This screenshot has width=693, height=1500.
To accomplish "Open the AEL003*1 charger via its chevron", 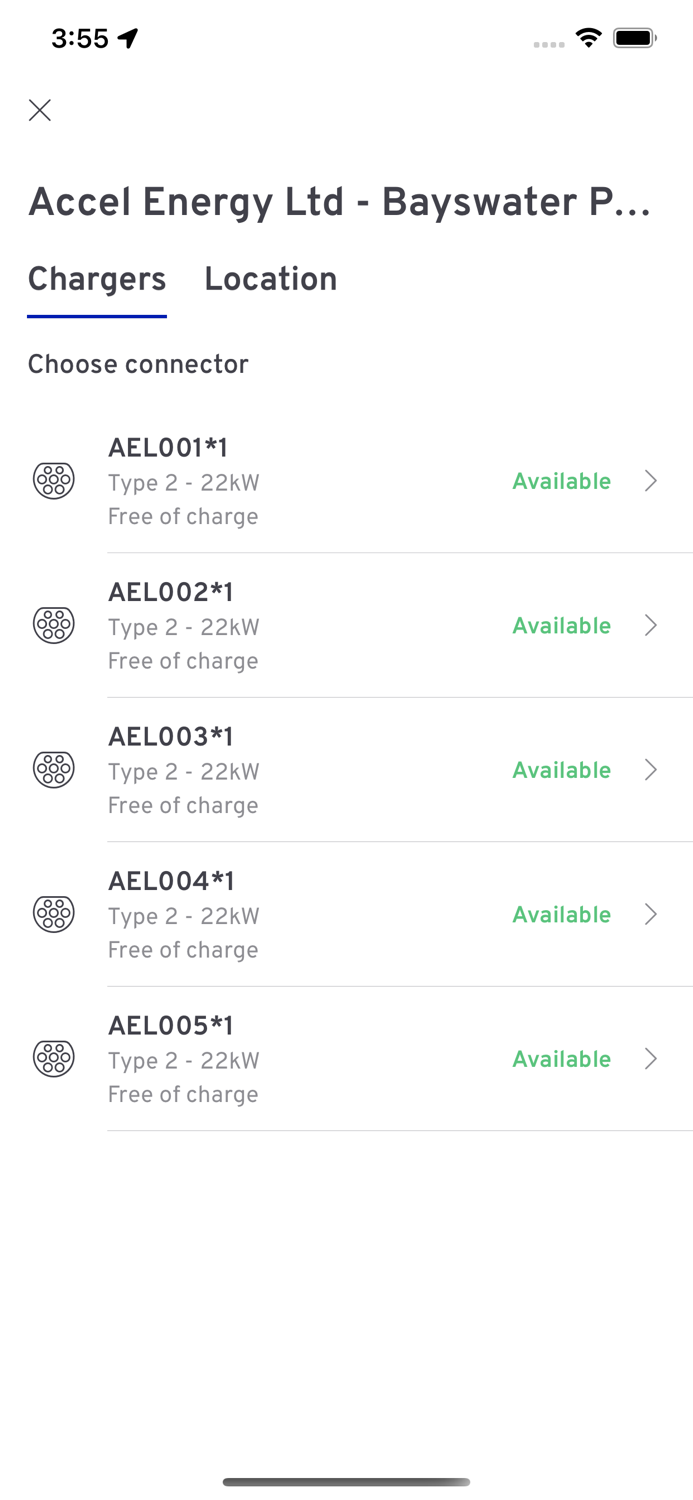I will (x=651, y=769).
